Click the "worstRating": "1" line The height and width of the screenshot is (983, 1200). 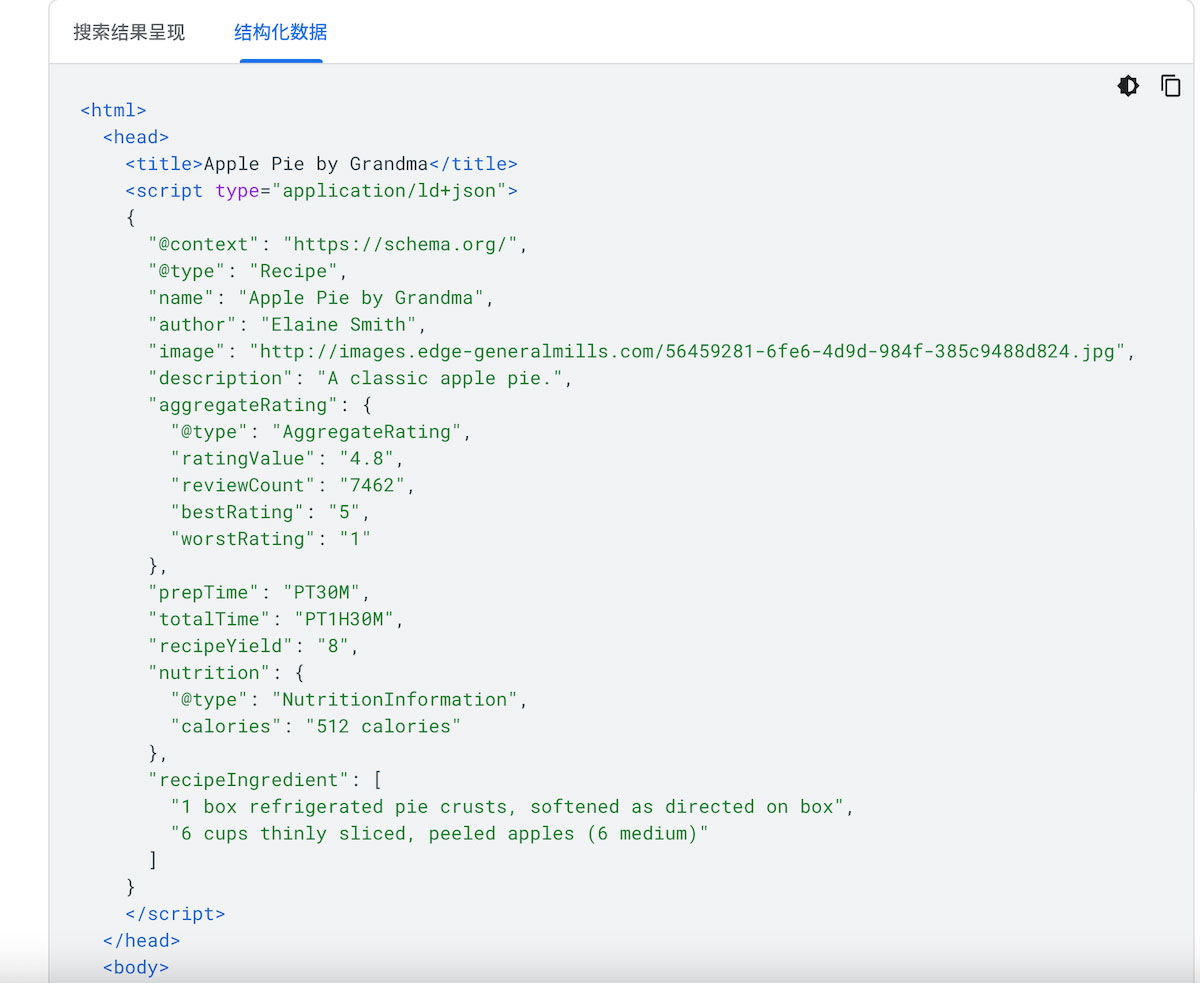coord(271,539)
